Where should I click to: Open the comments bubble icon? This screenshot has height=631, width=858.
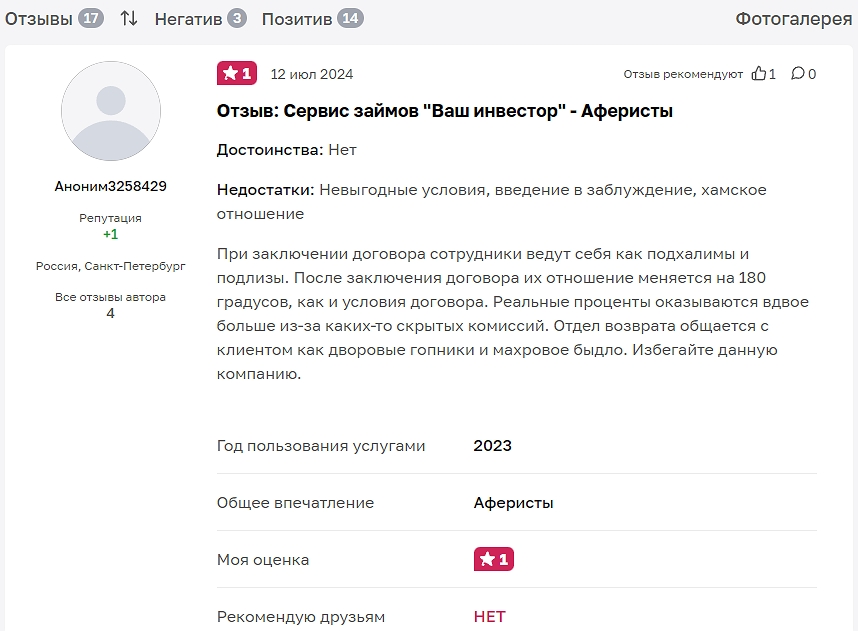[x=797, y=74]
